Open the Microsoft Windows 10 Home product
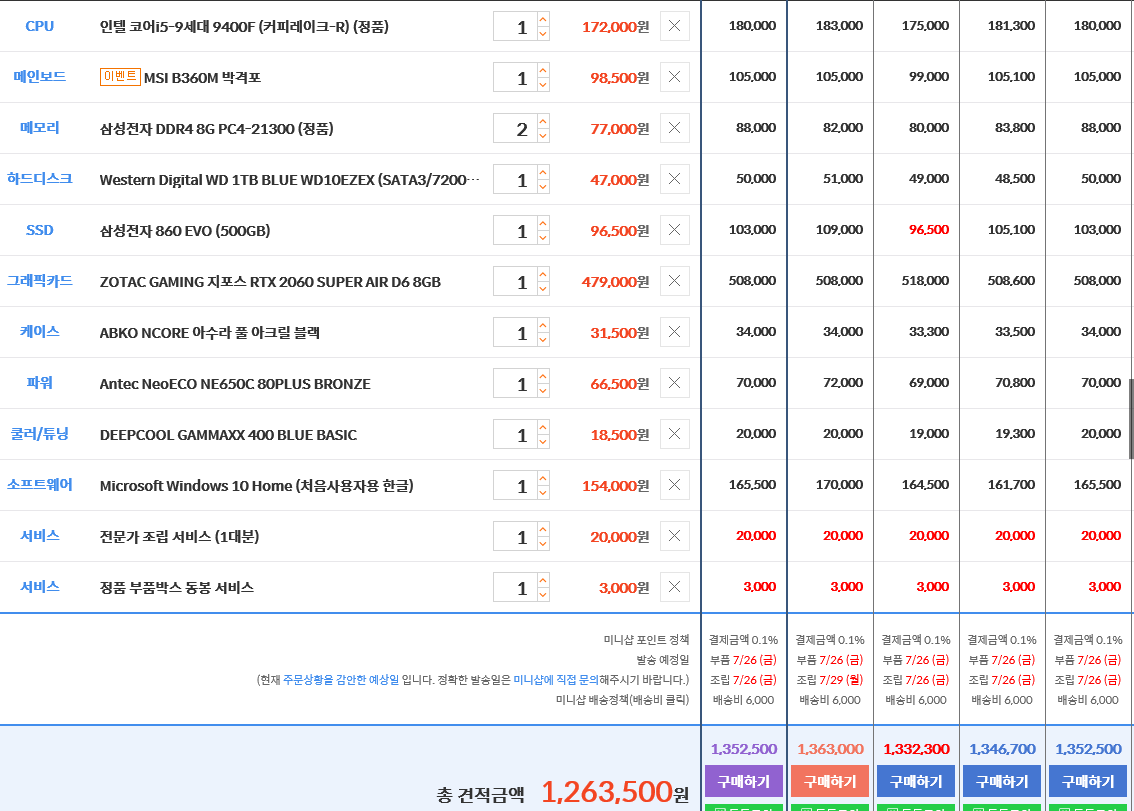This screenshot has height=811, width=1134. [257, 485]
